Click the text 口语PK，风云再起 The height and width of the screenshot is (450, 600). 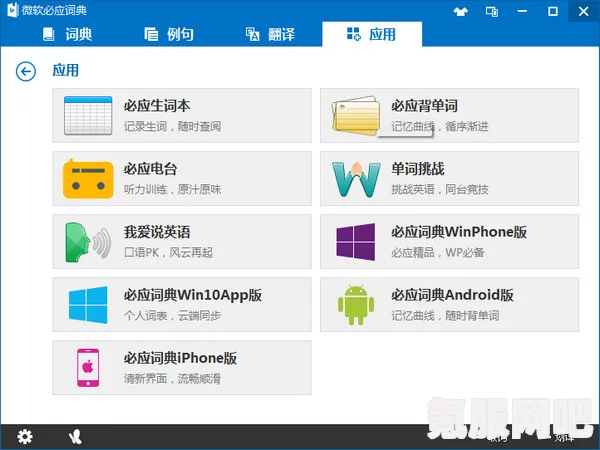(168, 253)
